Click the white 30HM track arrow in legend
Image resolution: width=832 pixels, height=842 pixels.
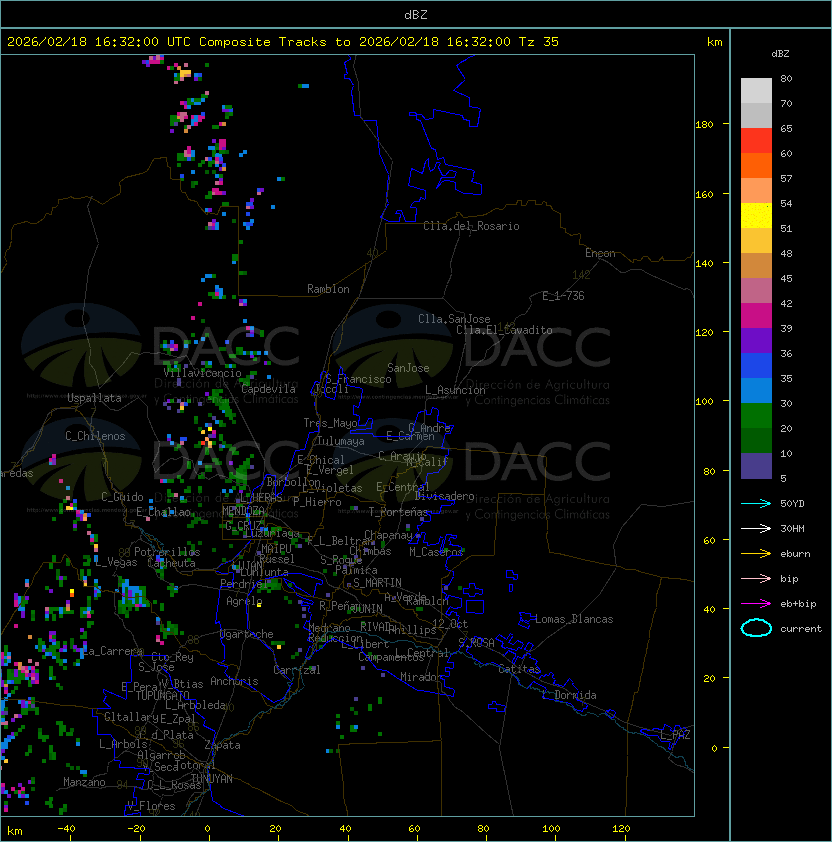[756, 528]
